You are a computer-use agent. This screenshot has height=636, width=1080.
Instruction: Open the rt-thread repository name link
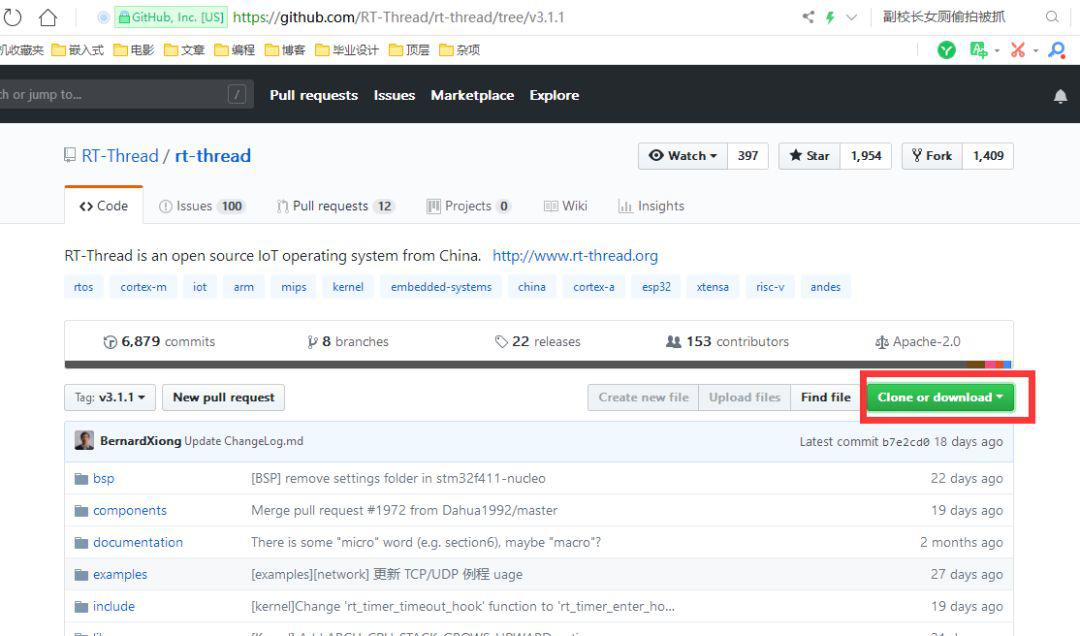213,156
